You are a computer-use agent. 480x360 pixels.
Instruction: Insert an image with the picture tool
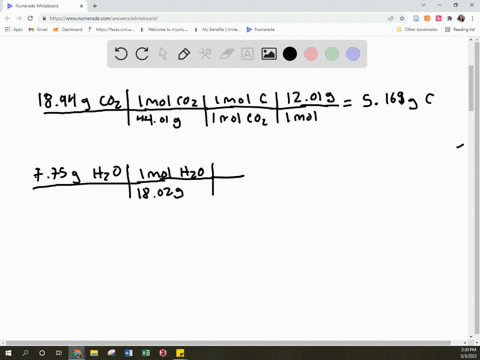269,54
